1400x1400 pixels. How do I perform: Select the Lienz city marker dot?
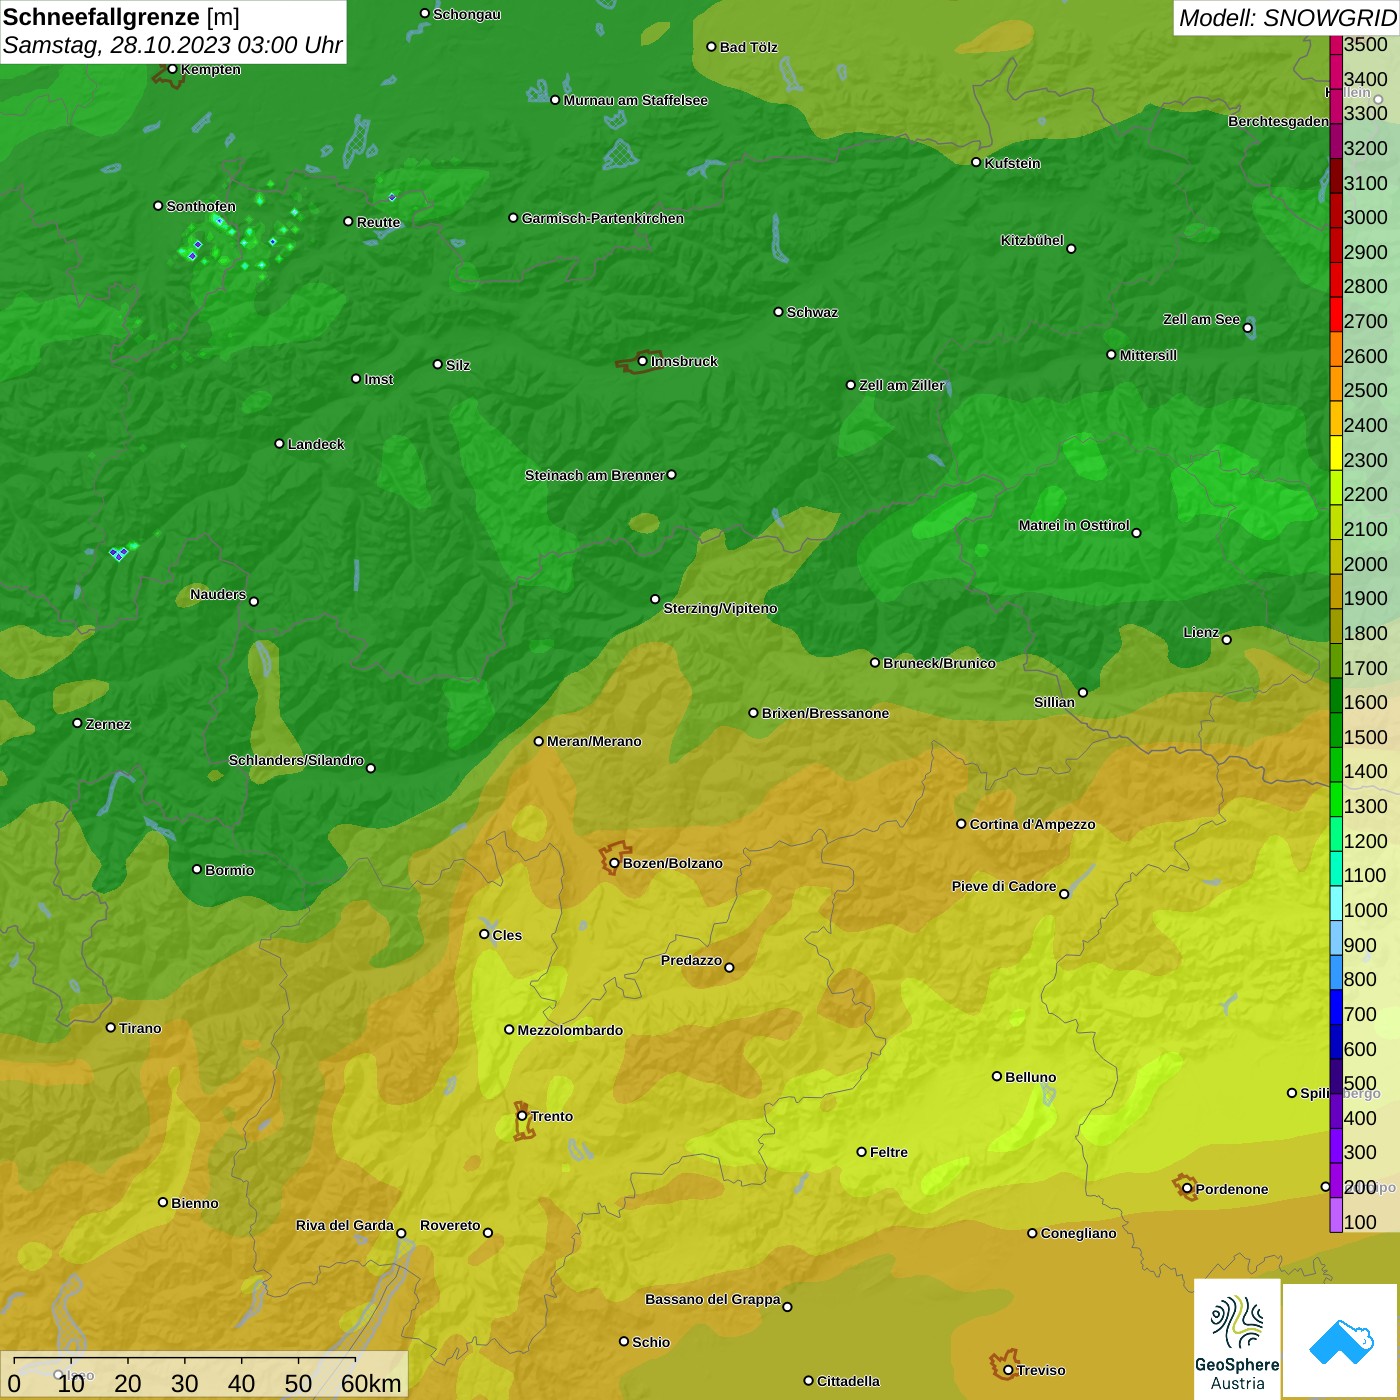(1227, 640)
